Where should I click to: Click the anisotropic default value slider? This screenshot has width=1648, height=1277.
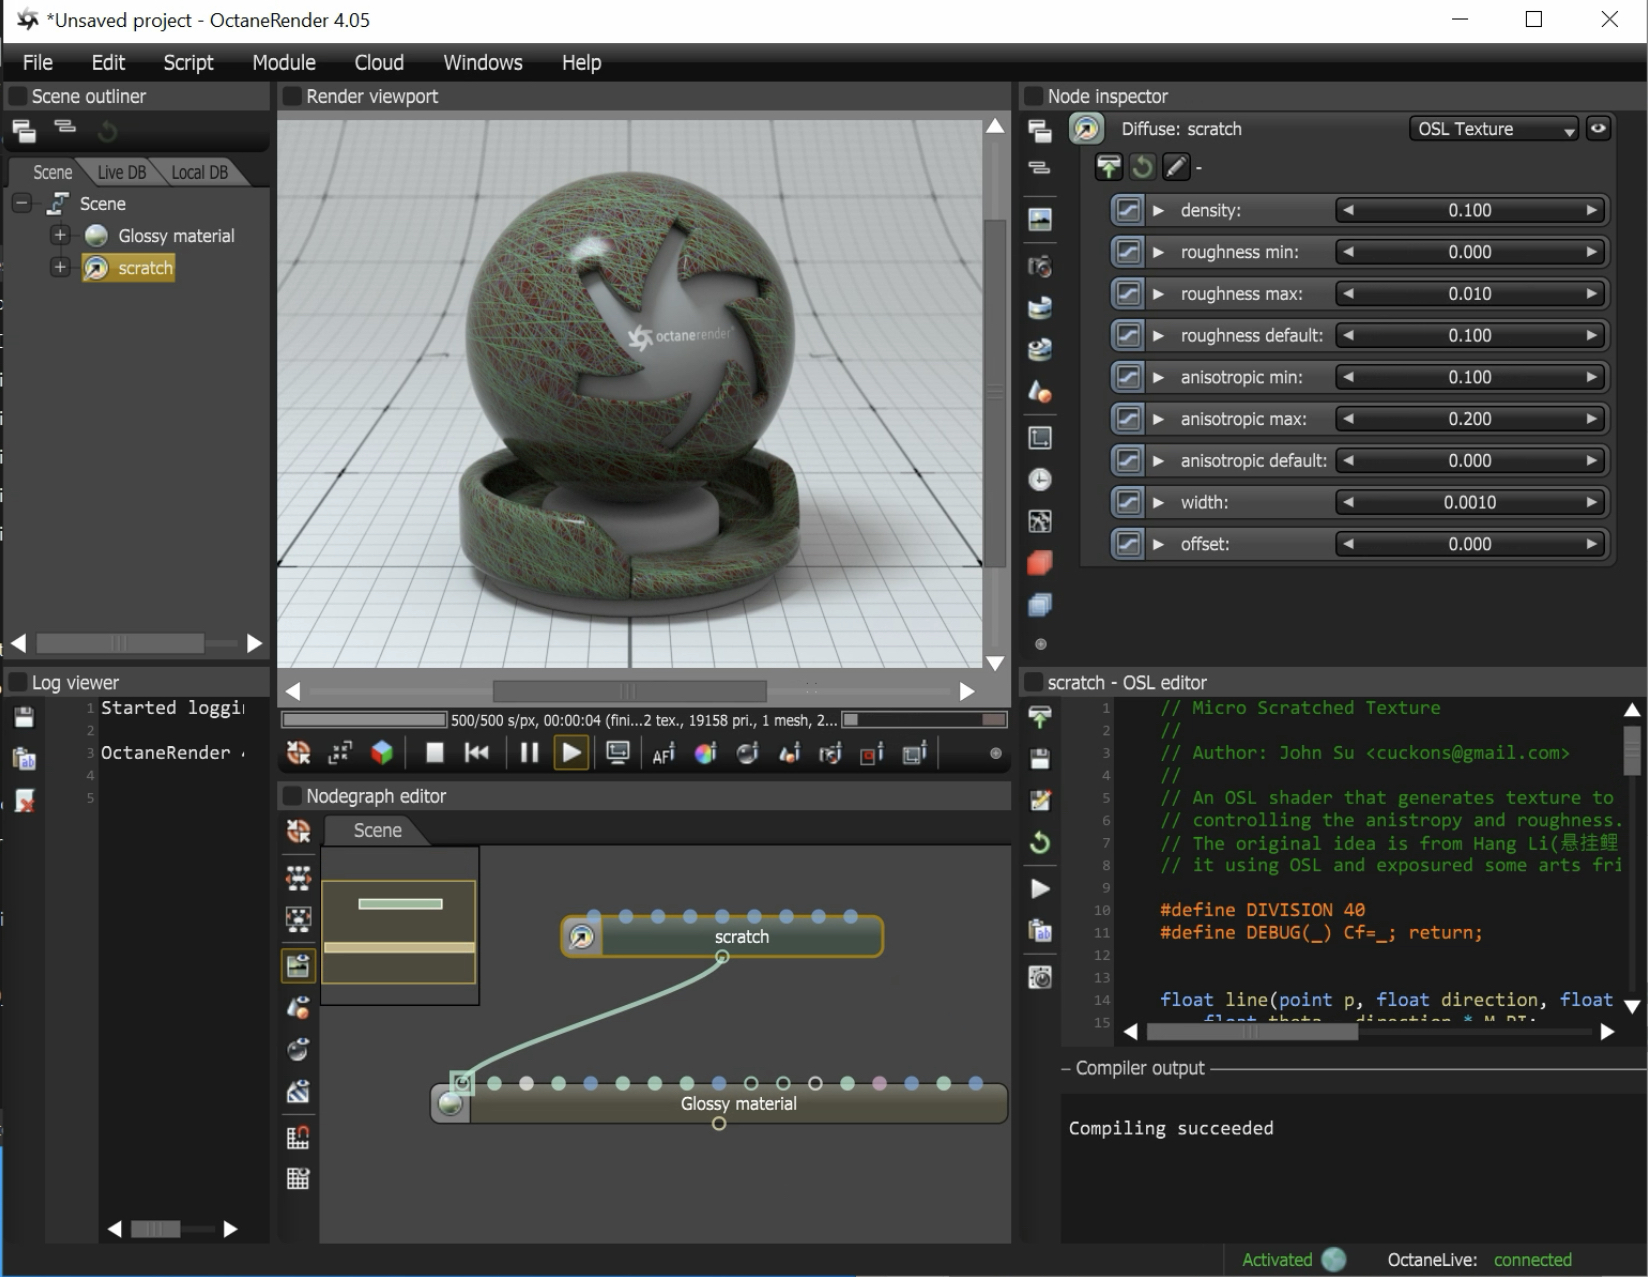pos(1470,461)
